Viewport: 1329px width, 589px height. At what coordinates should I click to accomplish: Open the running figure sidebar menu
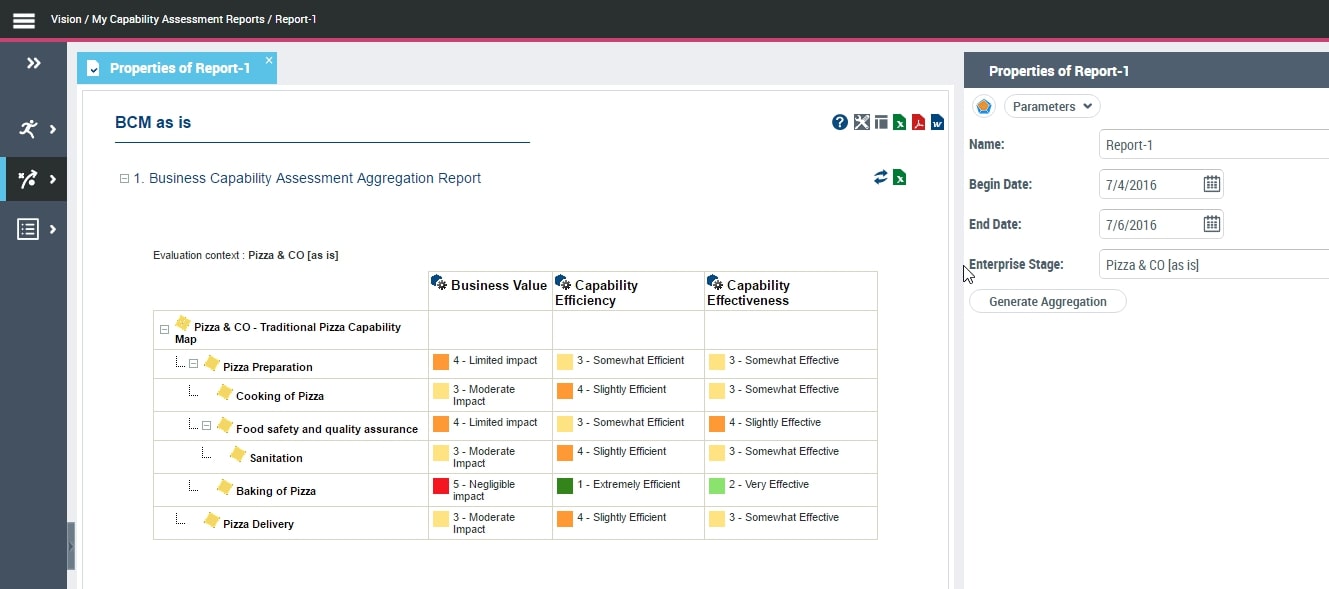34,129
